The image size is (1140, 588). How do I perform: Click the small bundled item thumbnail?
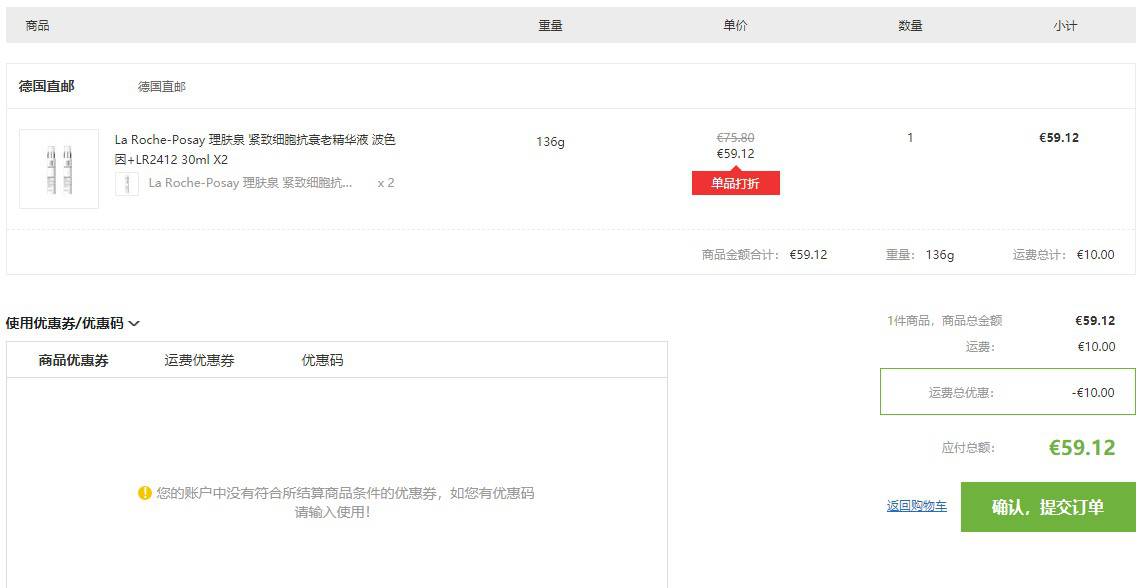point(127,183)
